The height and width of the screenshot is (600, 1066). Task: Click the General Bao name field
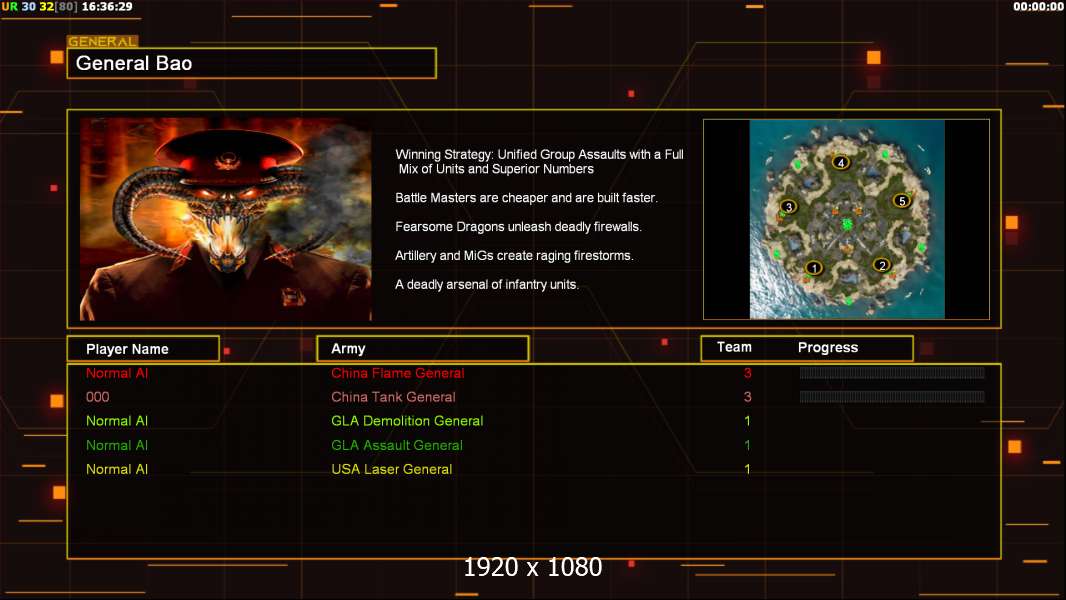(252, 63)
